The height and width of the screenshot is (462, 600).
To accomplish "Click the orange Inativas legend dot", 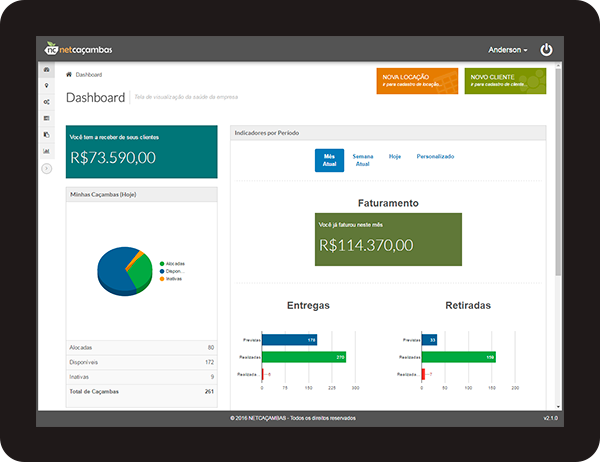I will pyautogui.click(x=162, y=279).
